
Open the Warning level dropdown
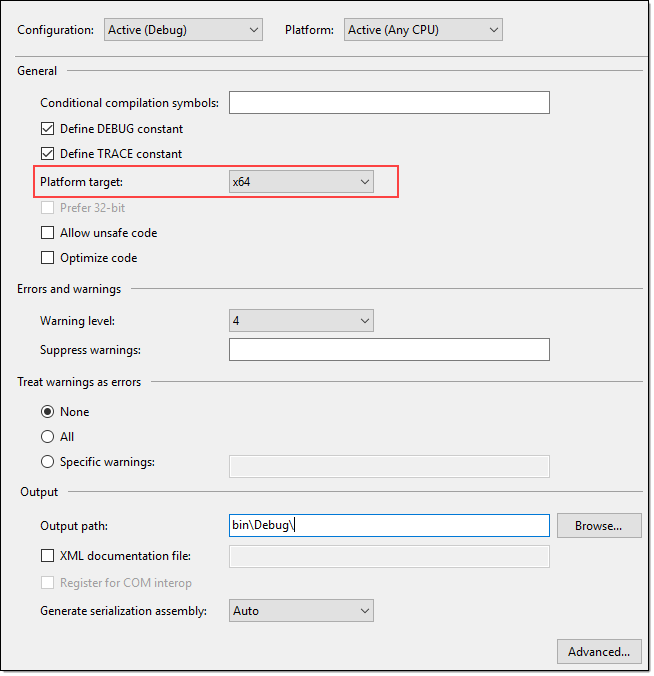pyautogui.click(x=301, y=321)
